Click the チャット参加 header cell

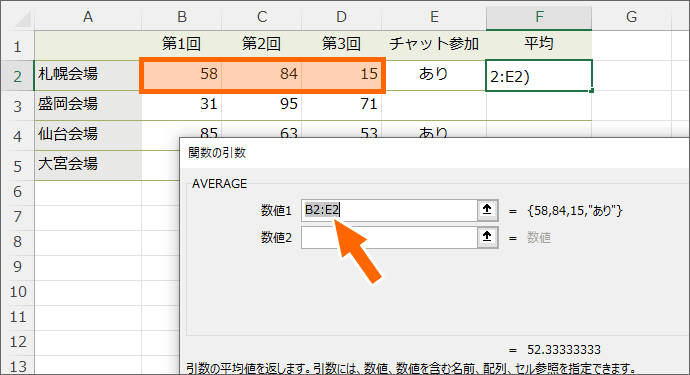click(x=434, y=44)
